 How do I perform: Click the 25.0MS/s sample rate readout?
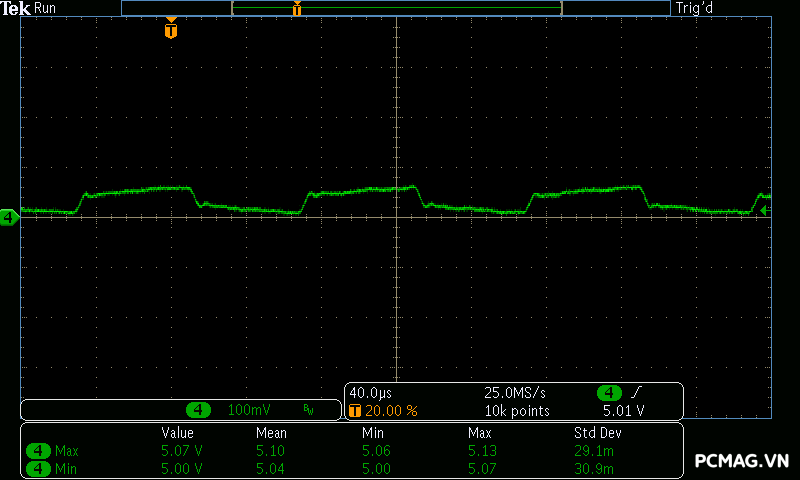515,393
